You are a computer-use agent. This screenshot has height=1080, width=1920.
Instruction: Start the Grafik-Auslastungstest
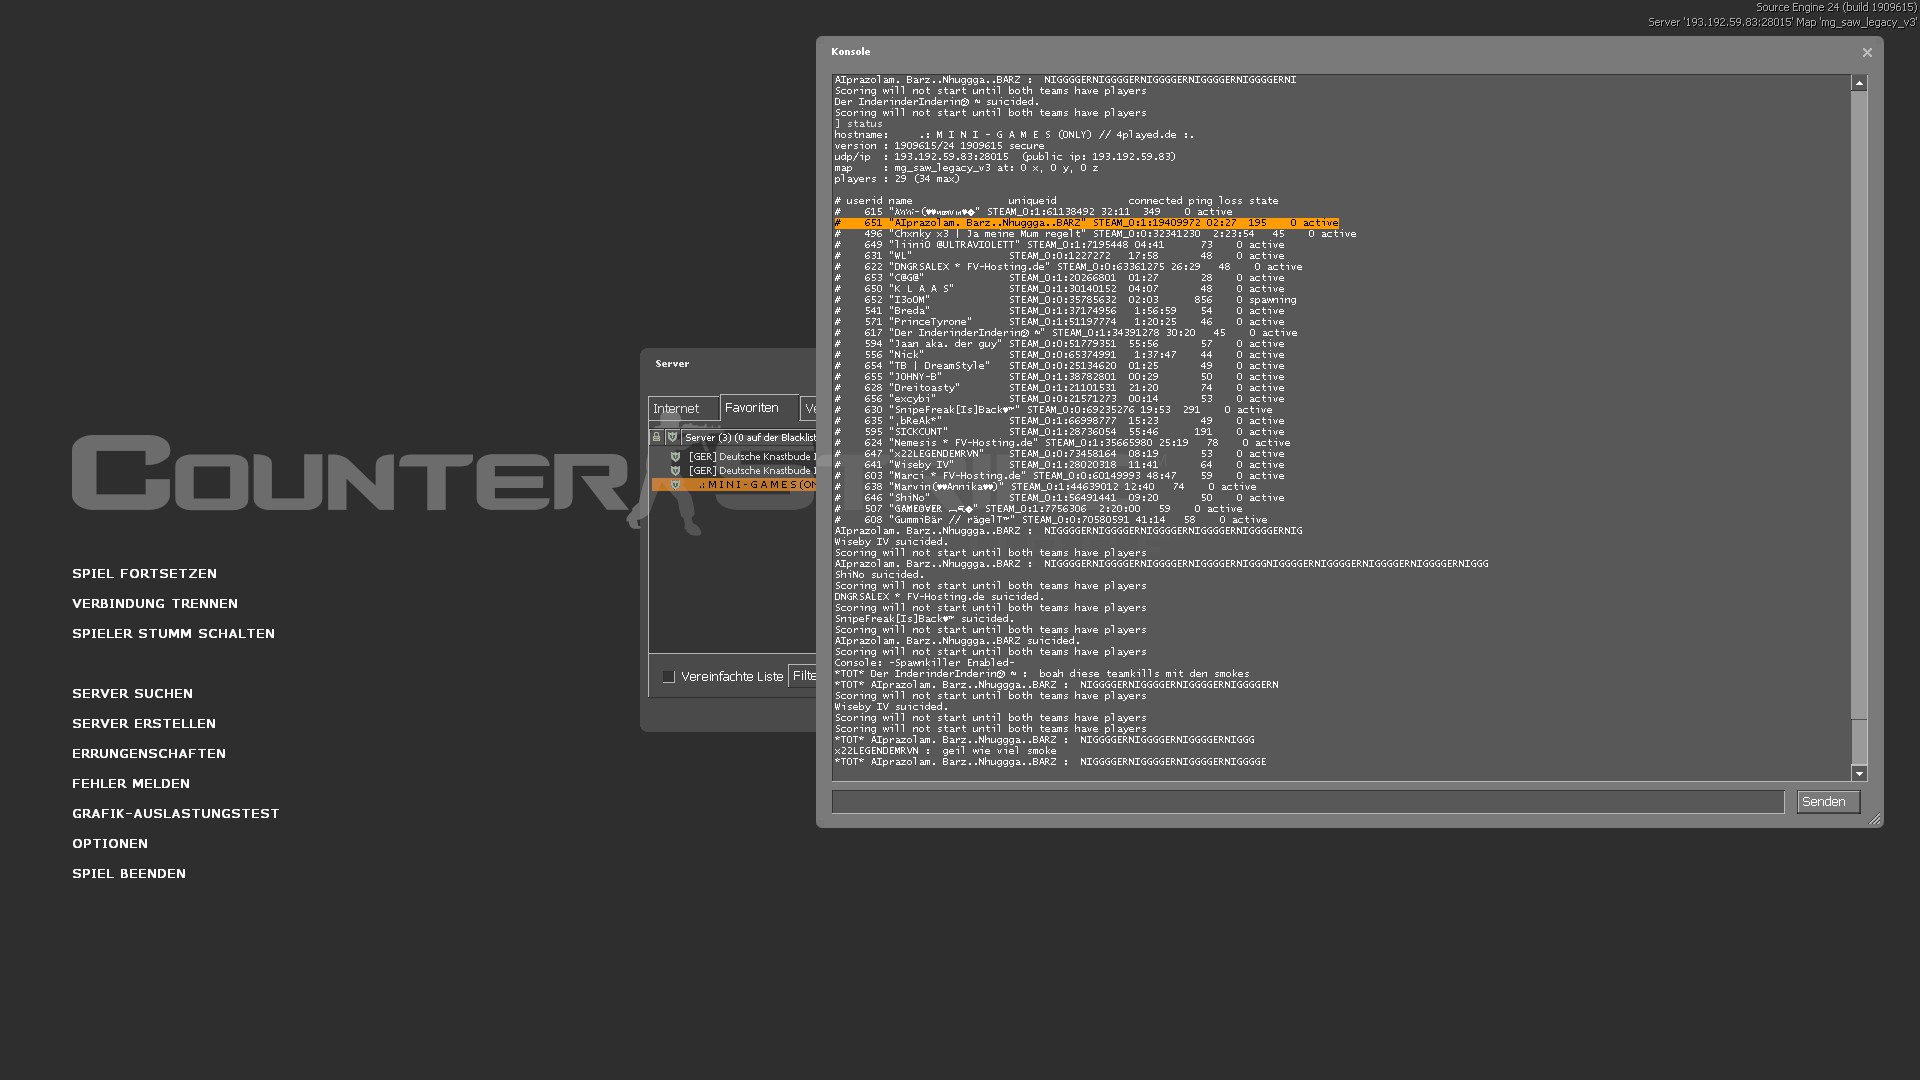point(176,814)
